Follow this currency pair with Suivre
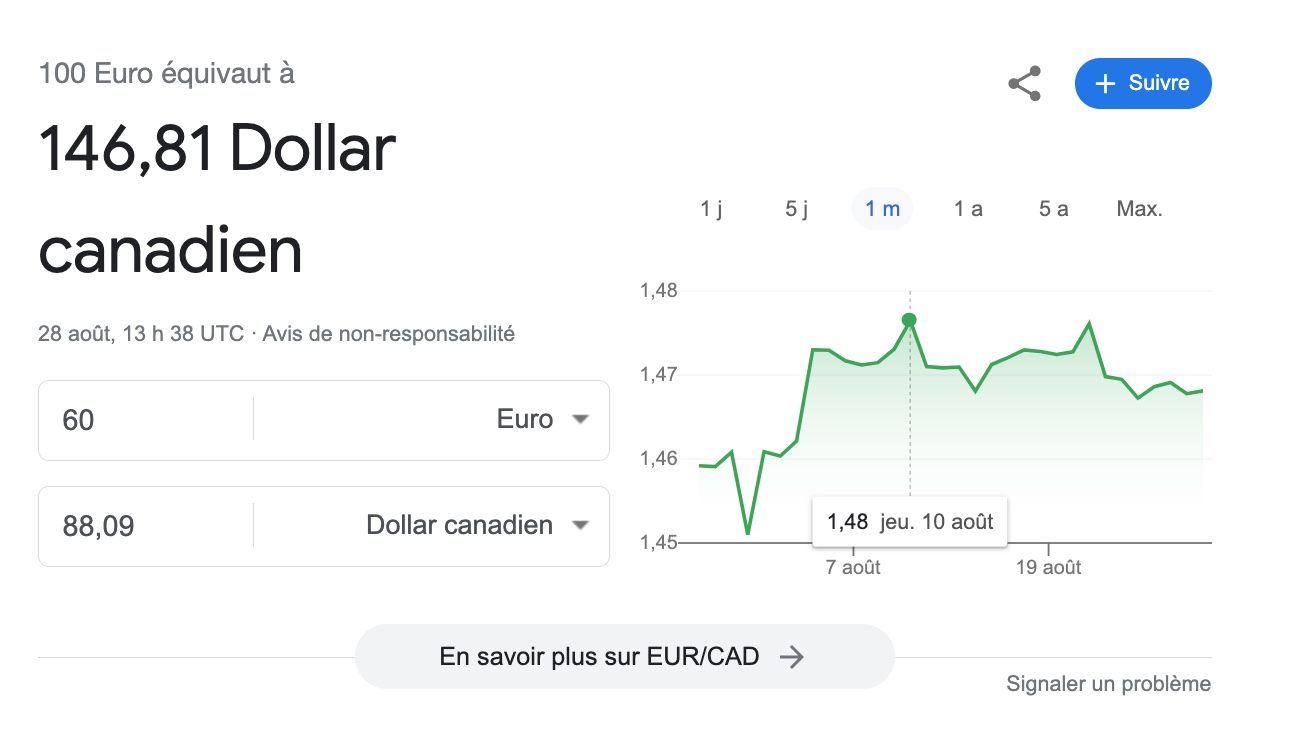The height and width of the screenshot is (734, 1290). (x=1143, y=84)
